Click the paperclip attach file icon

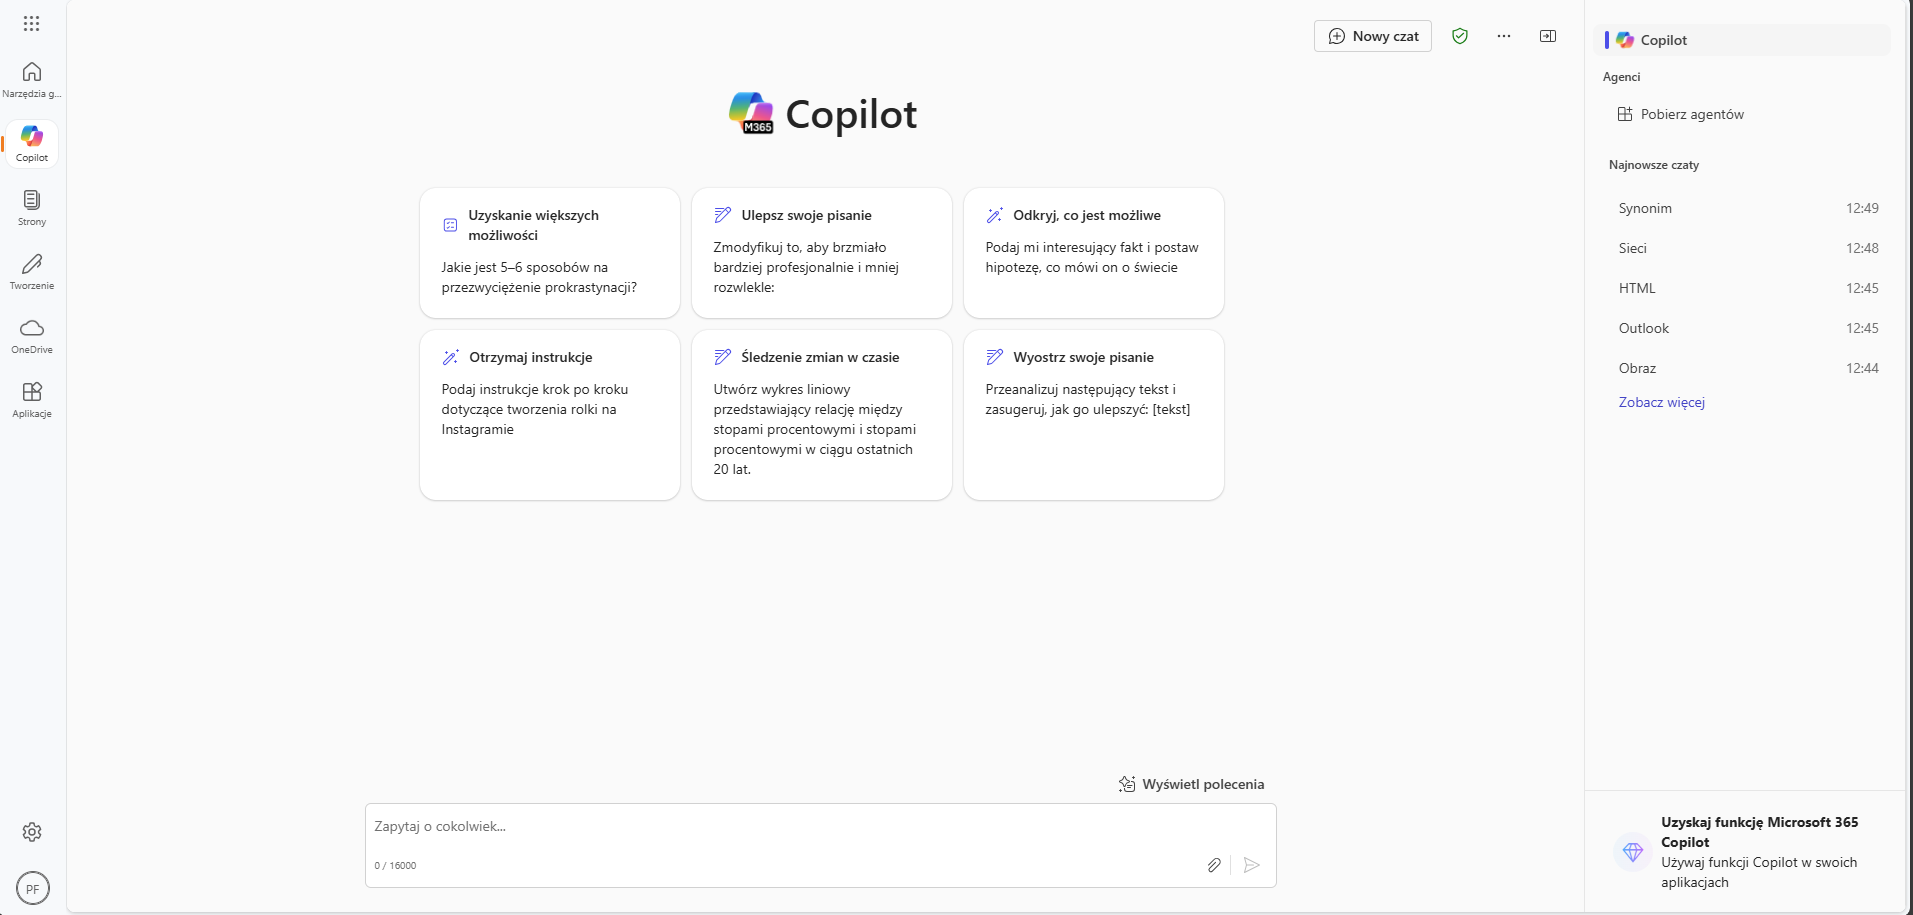coord(1214,865)
